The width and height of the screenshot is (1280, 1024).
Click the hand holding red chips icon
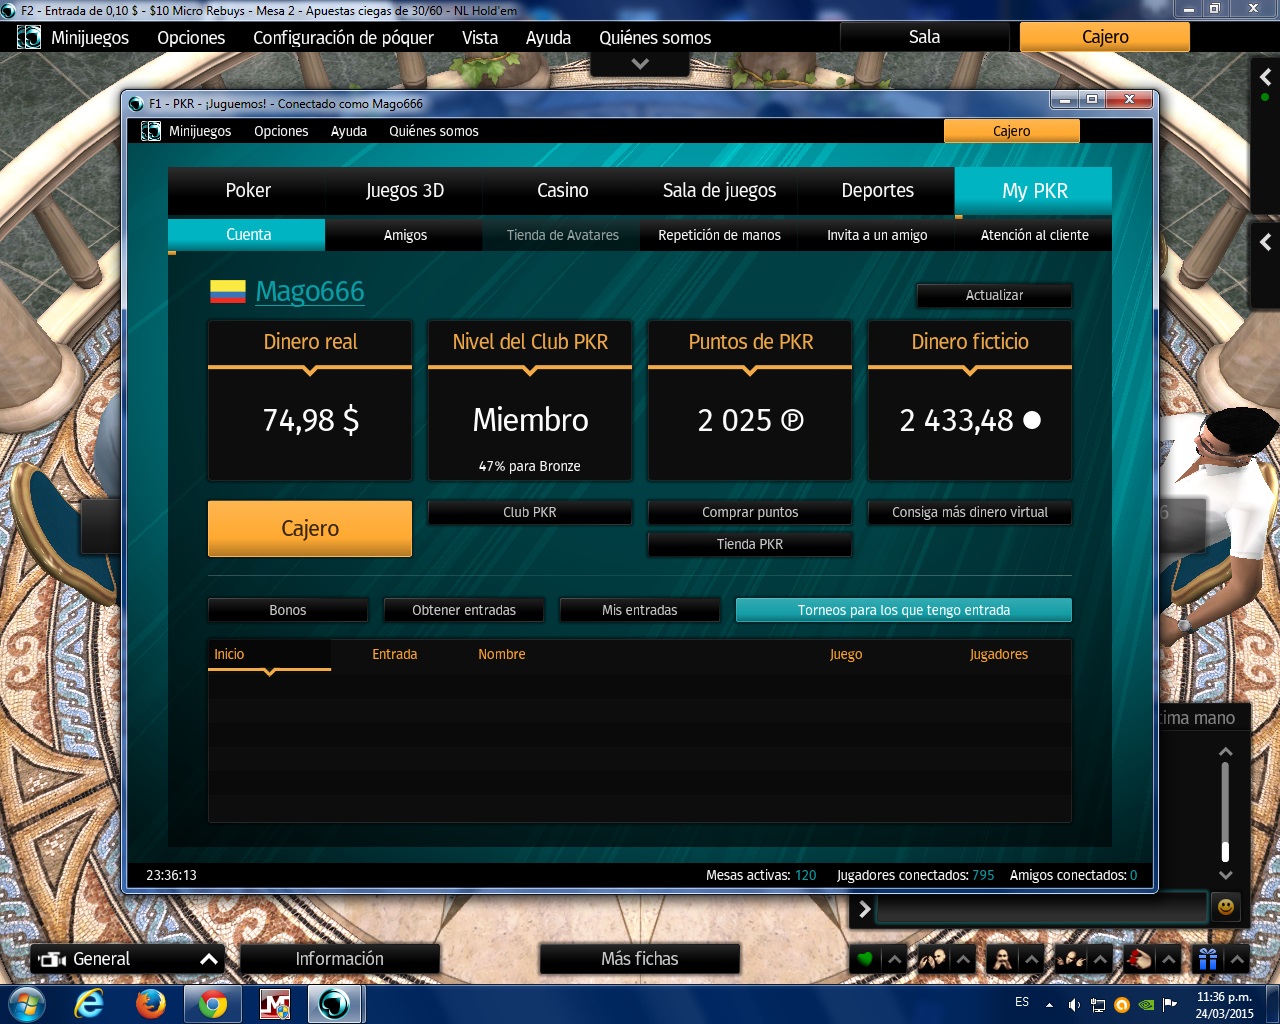(x=1138, y=959)
